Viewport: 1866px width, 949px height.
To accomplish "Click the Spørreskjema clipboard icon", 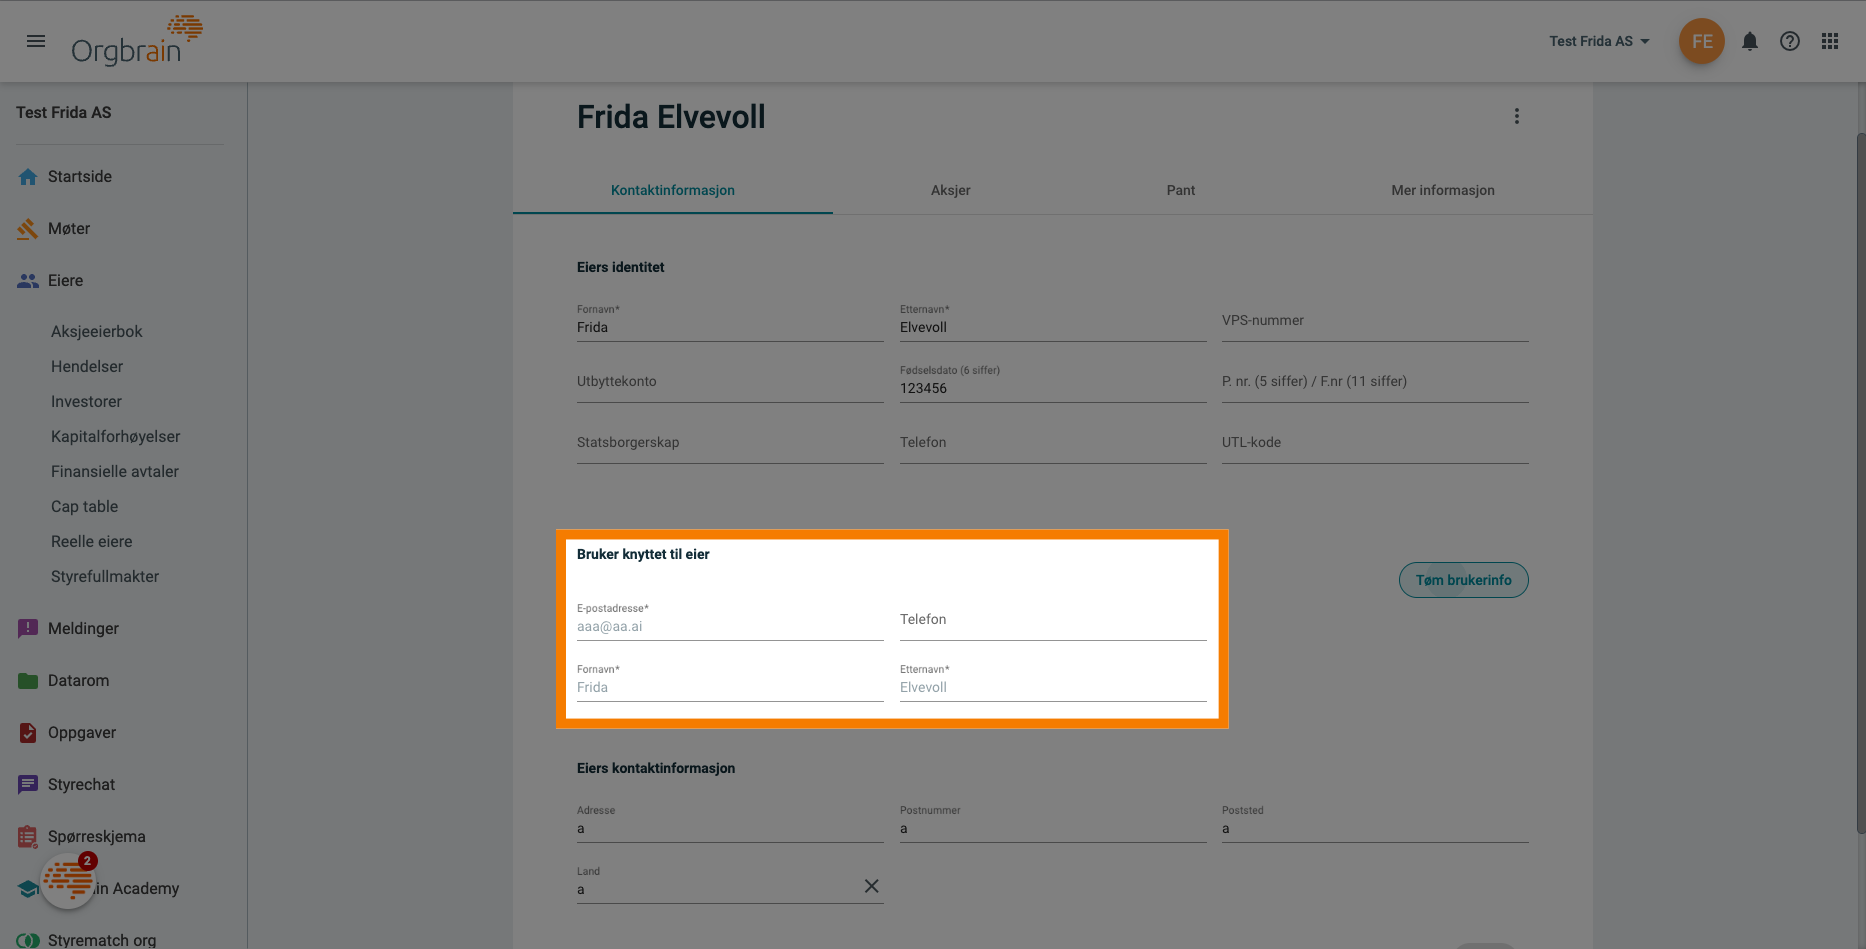I will pos(28,837).
